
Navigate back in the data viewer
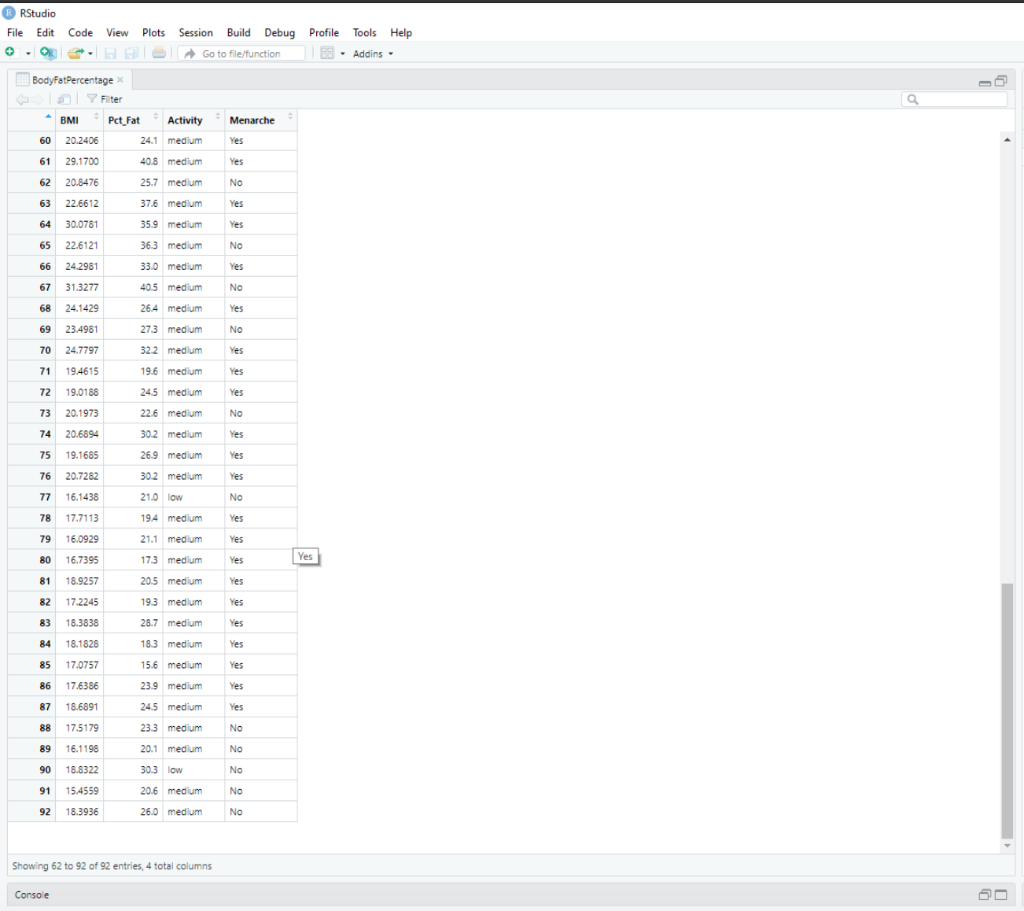click(20, 99)
